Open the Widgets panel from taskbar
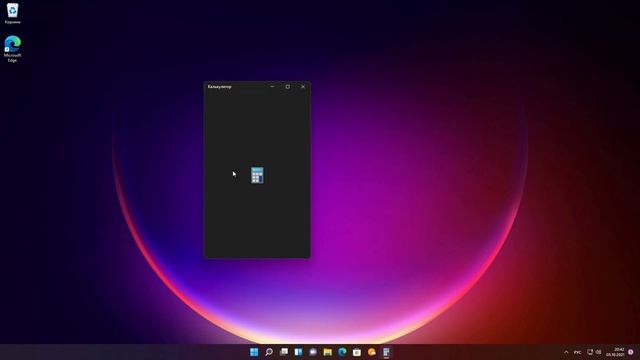Screen dimensions: 640x360 (x=298, y=352)
